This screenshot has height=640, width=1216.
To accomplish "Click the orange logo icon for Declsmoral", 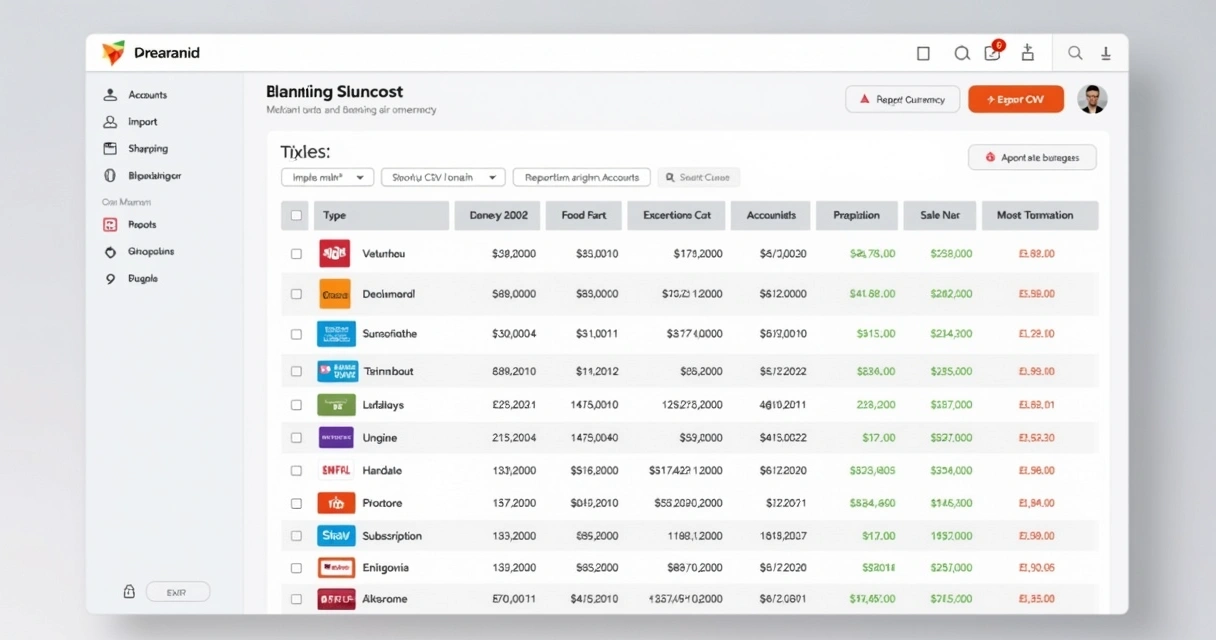I will click(x=335, y=294).
